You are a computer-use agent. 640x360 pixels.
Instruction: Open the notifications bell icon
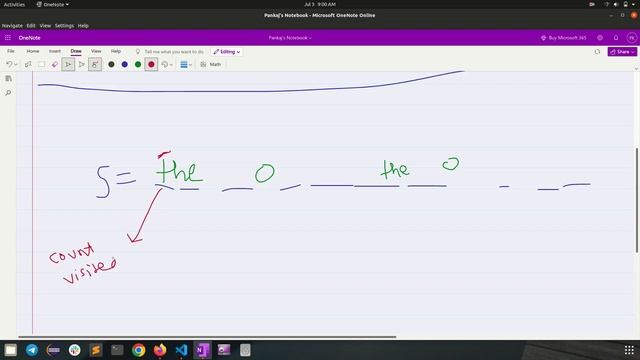[x=616, y=38]
